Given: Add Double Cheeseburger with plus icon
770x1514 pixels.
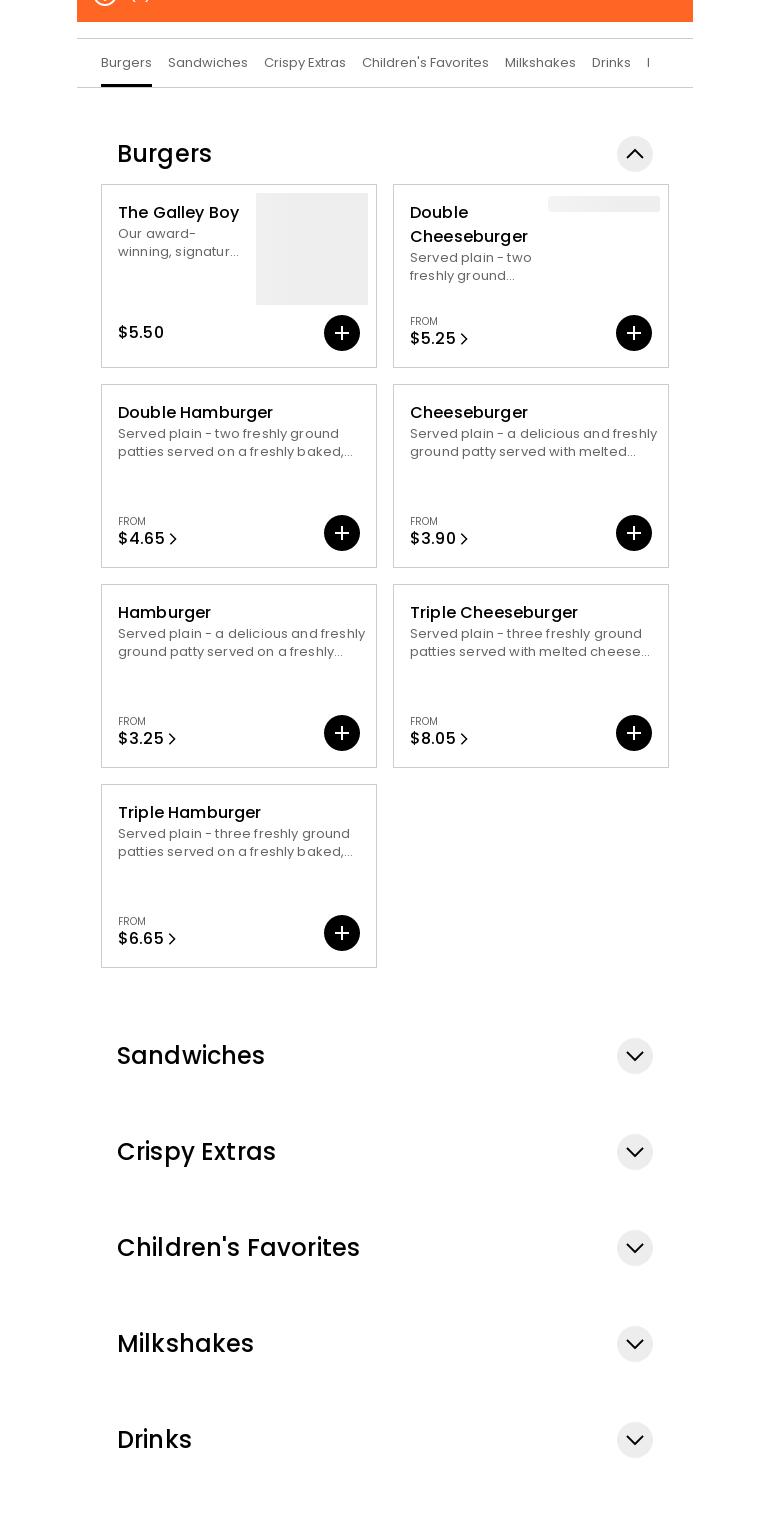Looking at the screenshot, I should [x=634, y=333].
